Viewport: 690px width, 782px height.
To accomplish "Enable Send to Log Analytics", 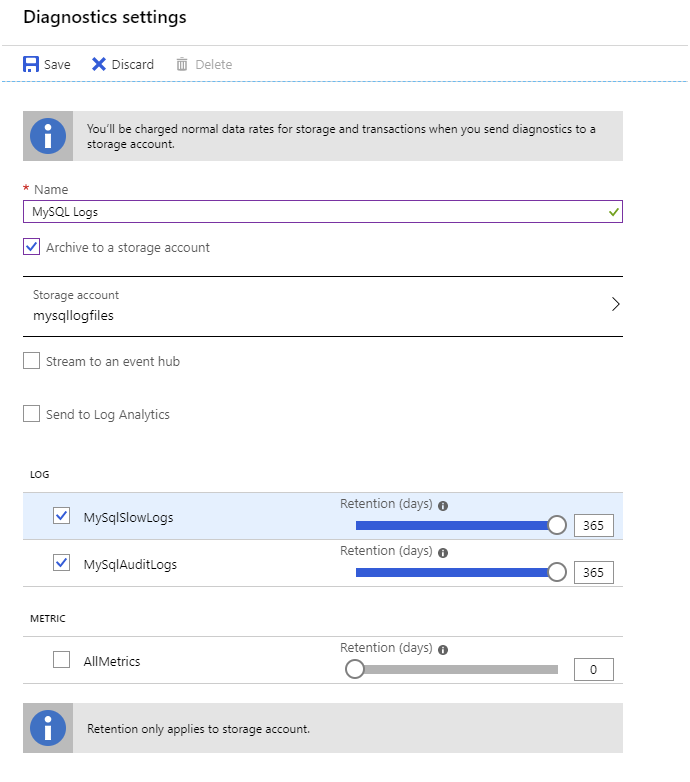I will 31,413.
